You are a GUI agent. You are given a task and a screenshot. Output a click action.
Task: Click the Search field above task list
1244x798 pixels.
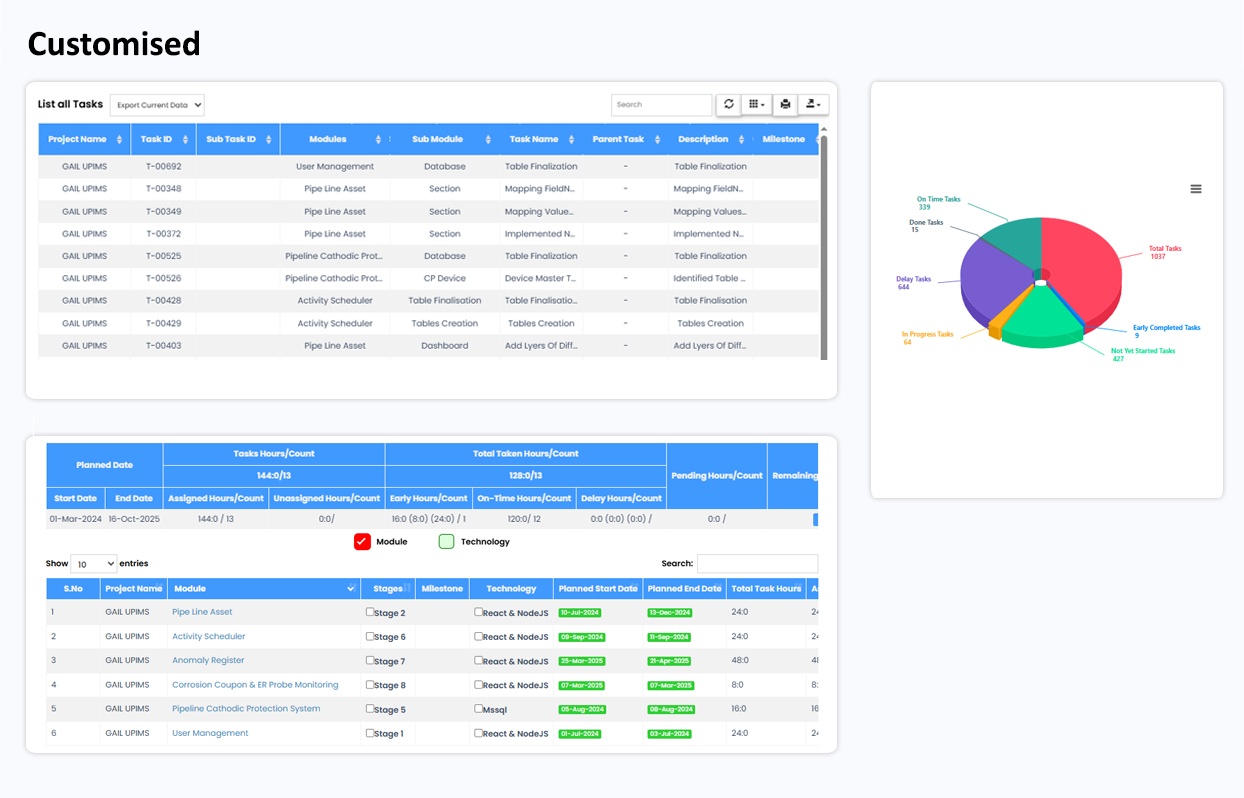(x=661, y=104)
